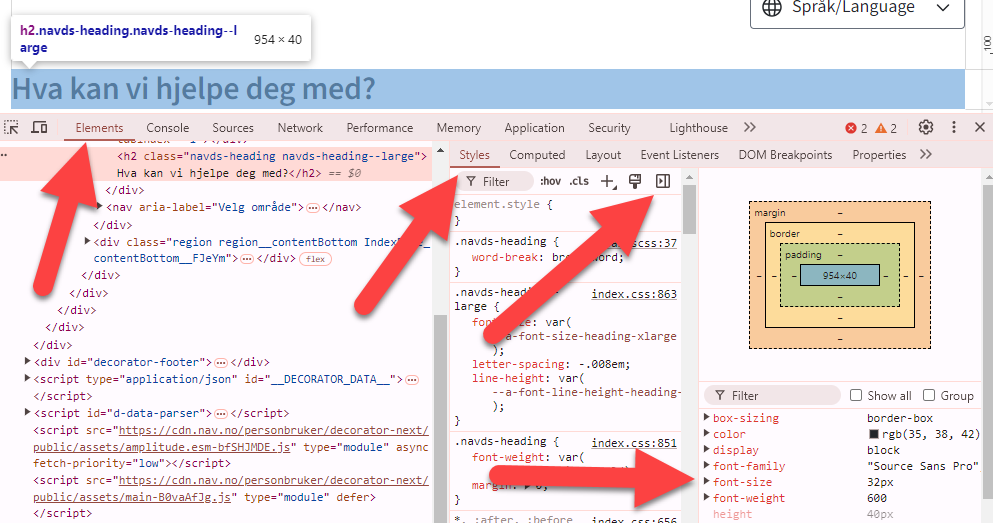Click the letter-spacing -.008em declaration

[551, 364]
